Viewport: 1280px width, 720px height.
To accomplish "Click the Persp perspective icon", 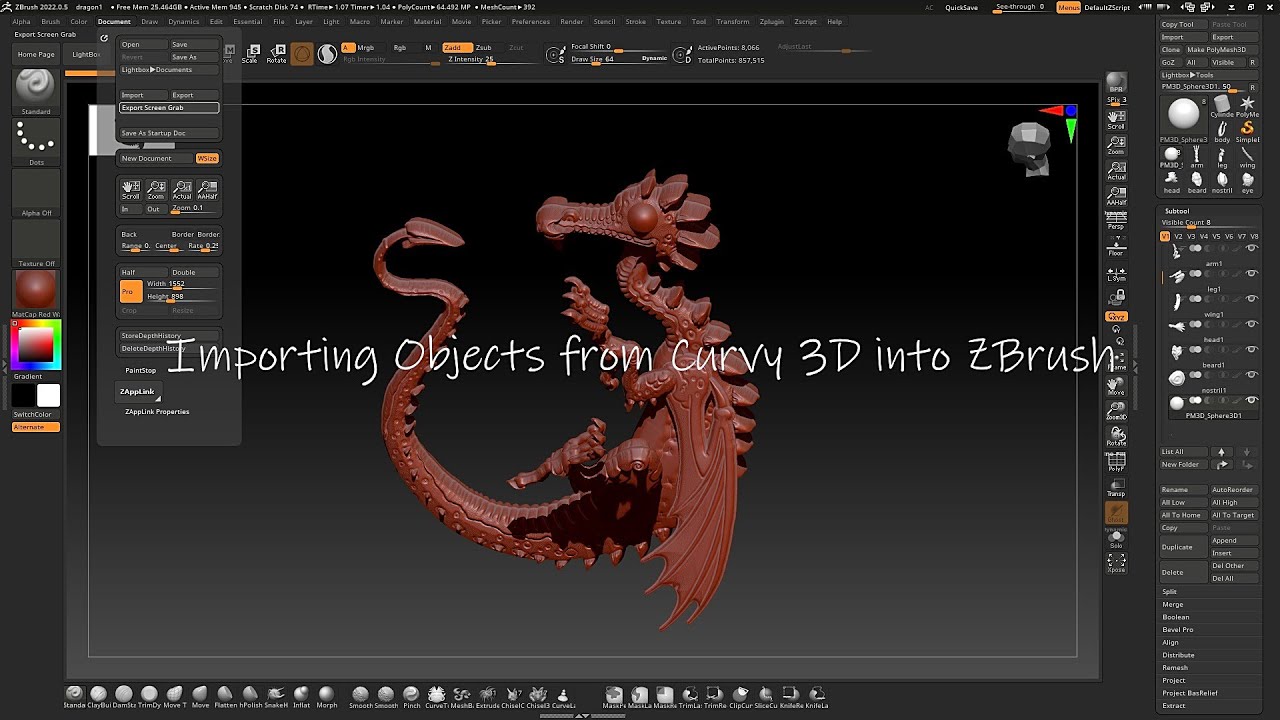I will click(x=1116, y=219).
